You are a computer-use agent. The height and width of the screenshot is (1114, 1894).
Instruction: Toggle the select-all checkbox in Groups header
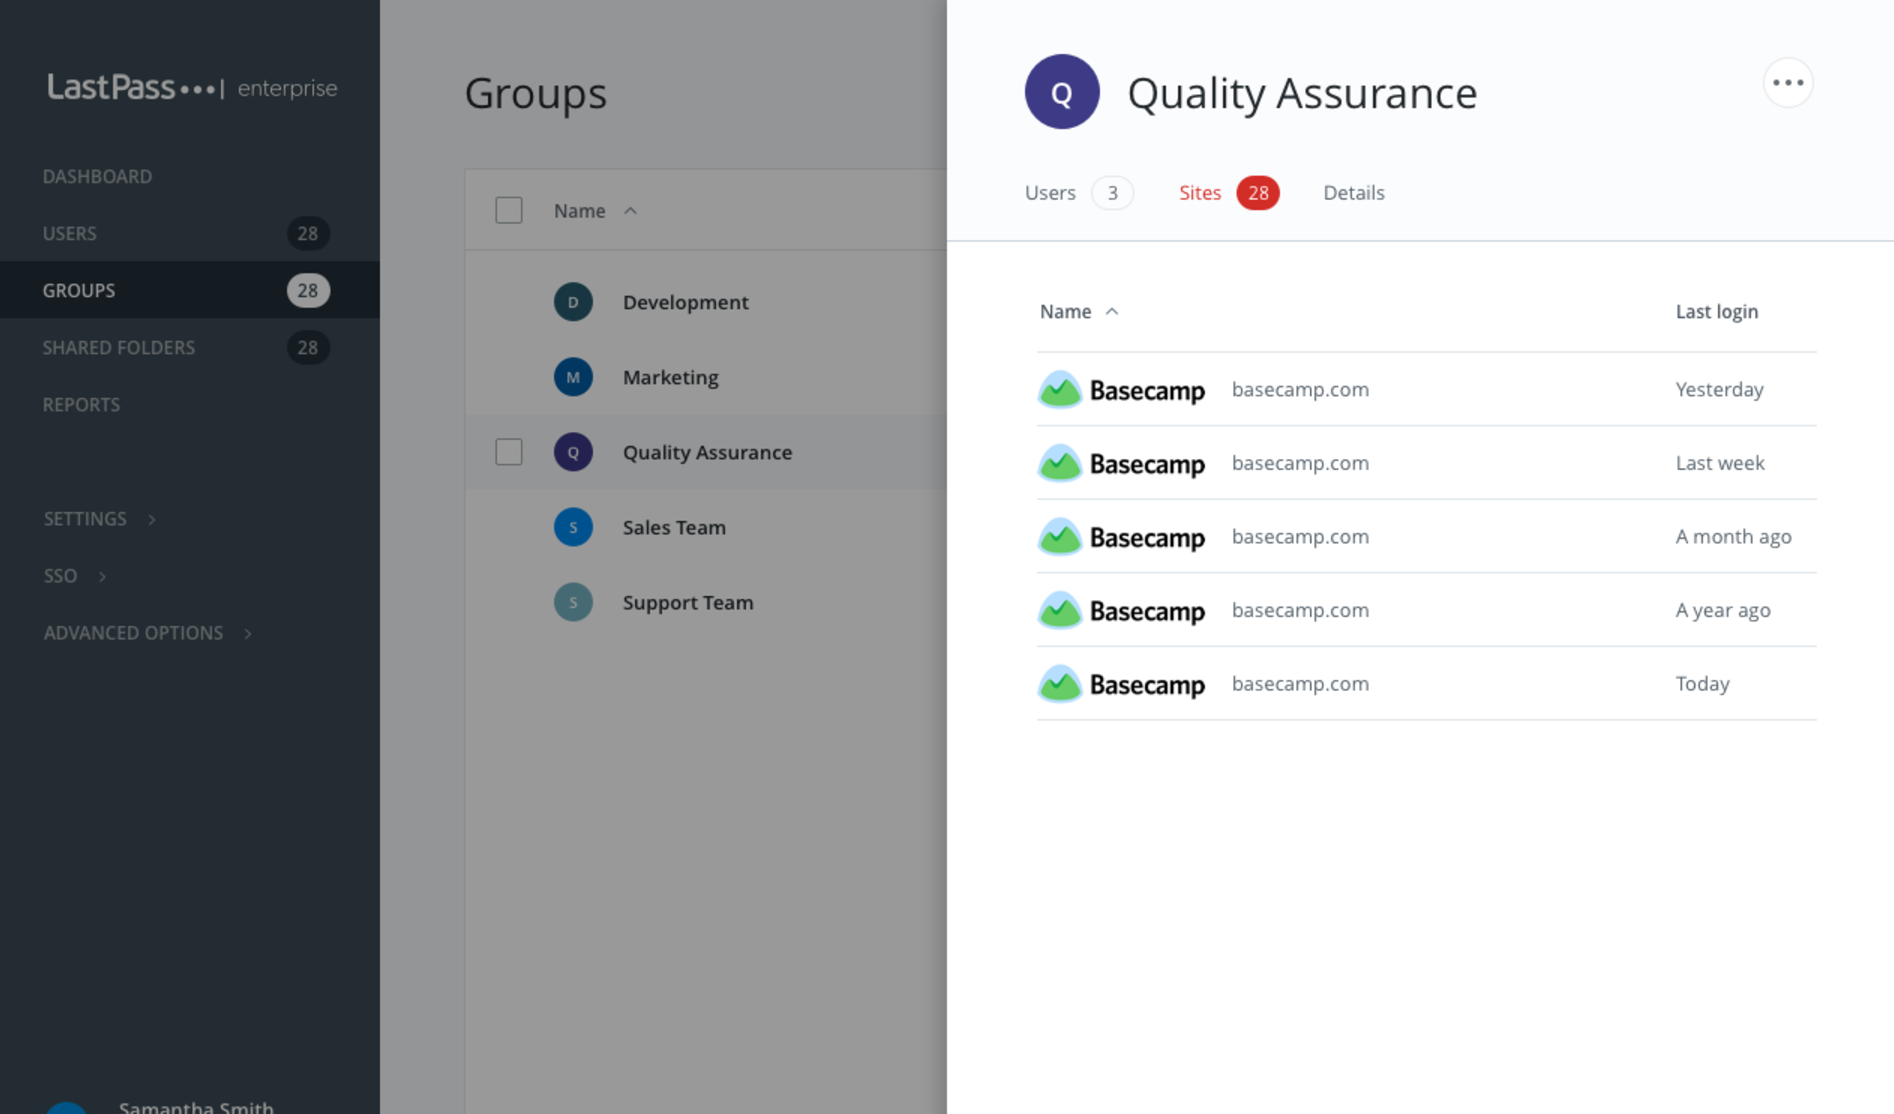(509, 210)
